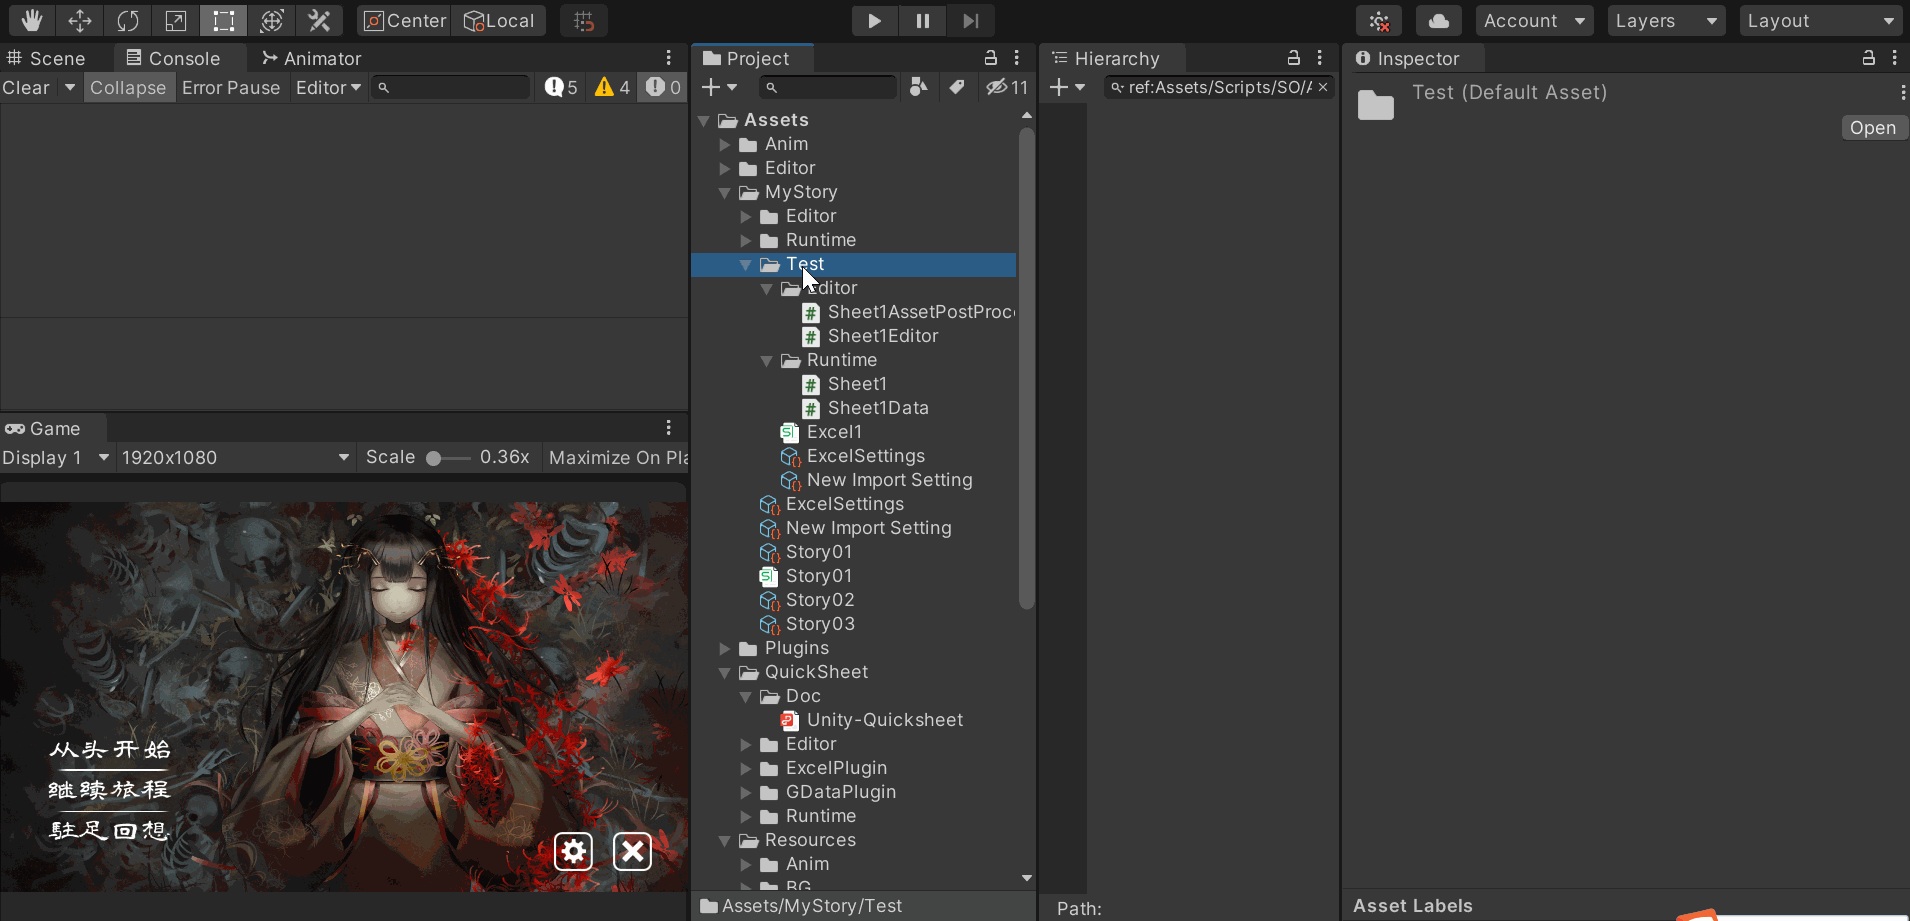Viewport: 1910px width, 921px height.
Task: Open the Editor dropdown in console
Action: (x=328, y=88)
